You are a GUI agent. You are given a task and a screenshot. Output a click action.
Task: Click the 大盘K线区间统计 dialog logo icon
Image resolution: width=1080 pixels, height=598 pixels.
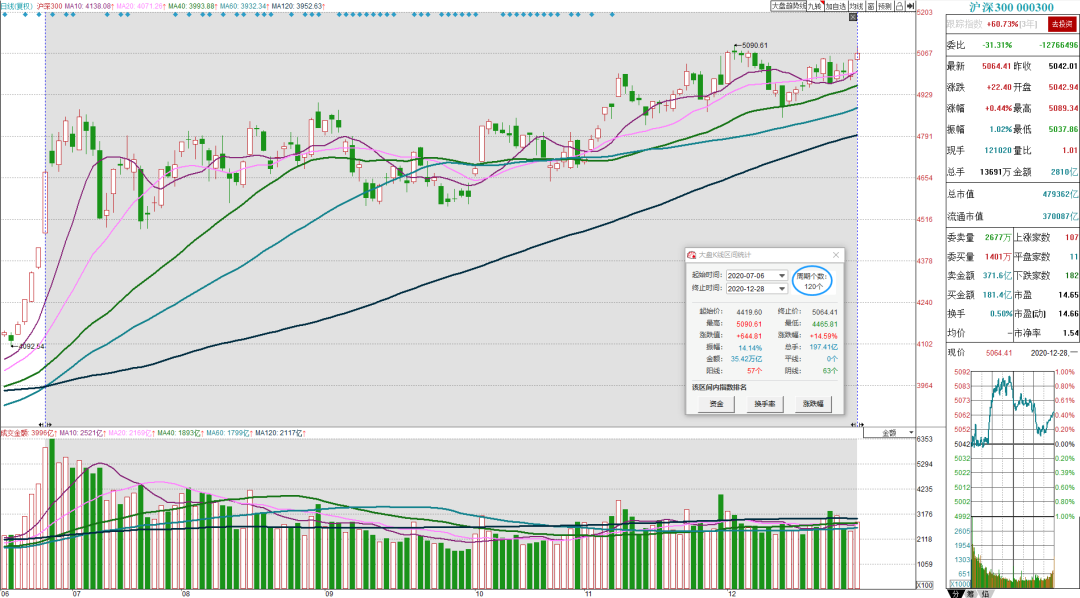point(692,255)
